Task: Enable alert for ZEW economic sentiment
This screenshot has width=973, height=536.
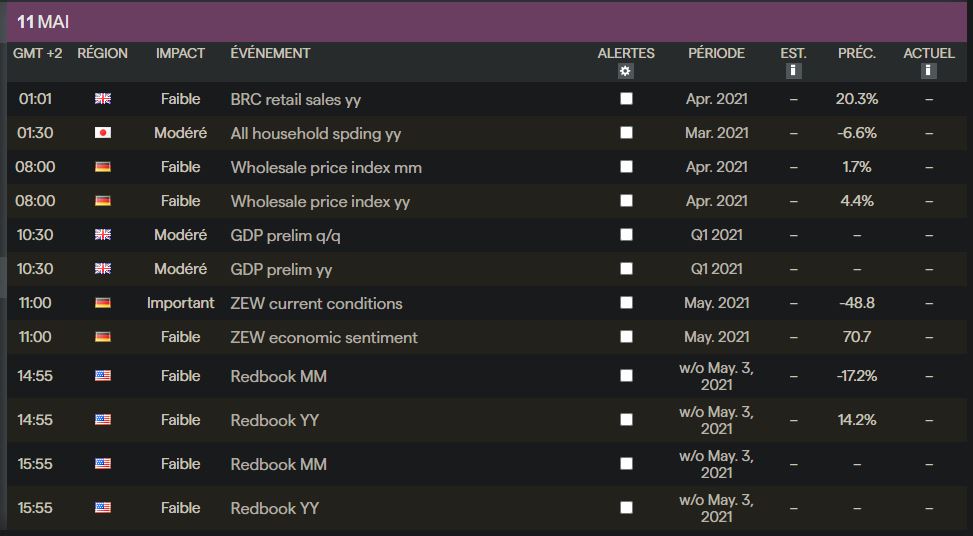Action: point(626,337)
